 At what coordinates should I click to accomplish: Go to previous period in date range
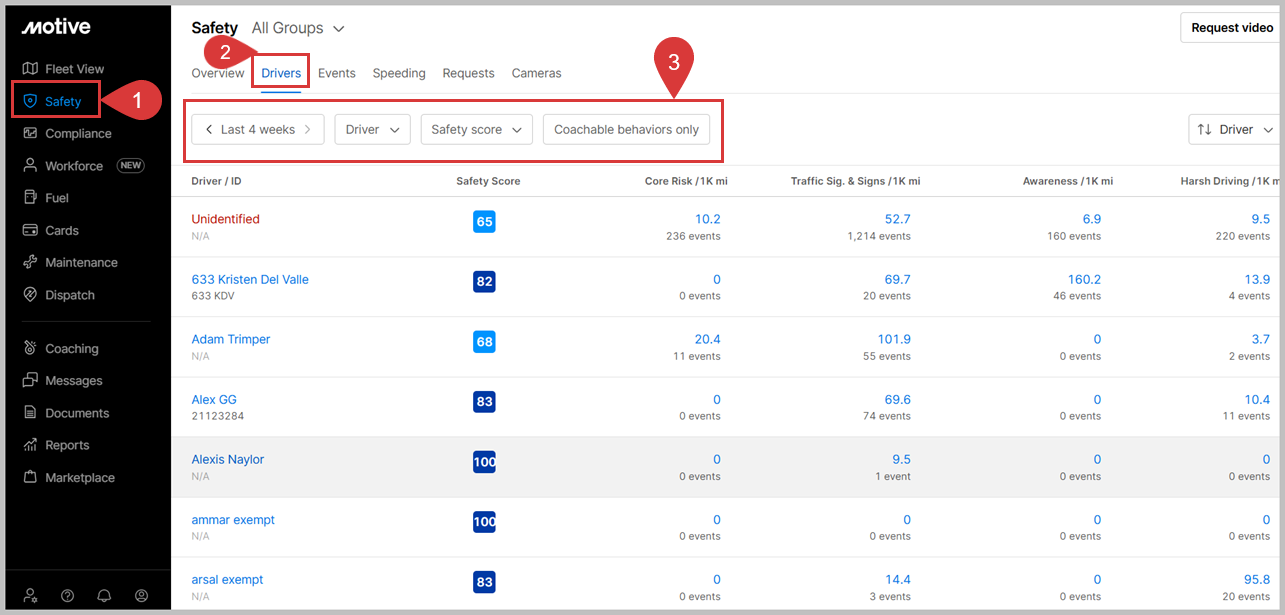click(x=208, y=129)
